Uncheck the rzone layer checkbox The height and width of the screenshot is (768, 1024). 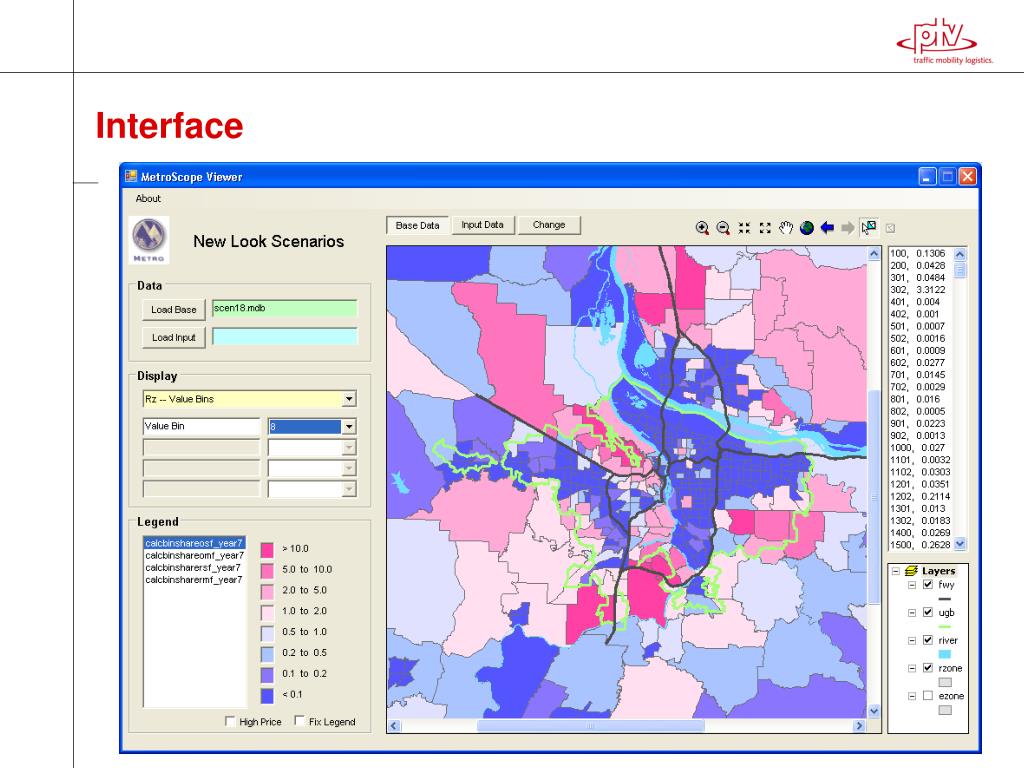(x=928, y=668)
